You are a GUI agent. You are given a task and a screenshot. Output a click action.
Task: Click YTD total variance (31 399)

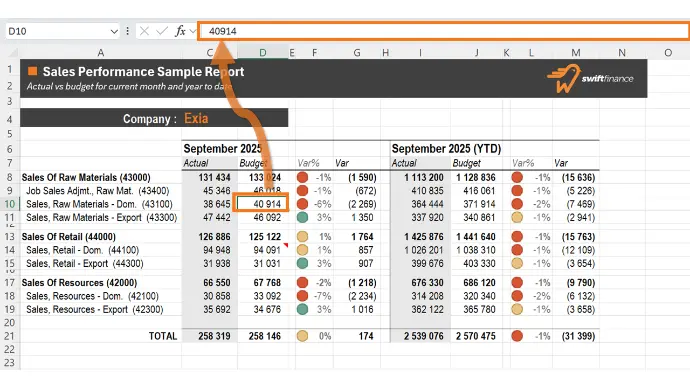578,336
